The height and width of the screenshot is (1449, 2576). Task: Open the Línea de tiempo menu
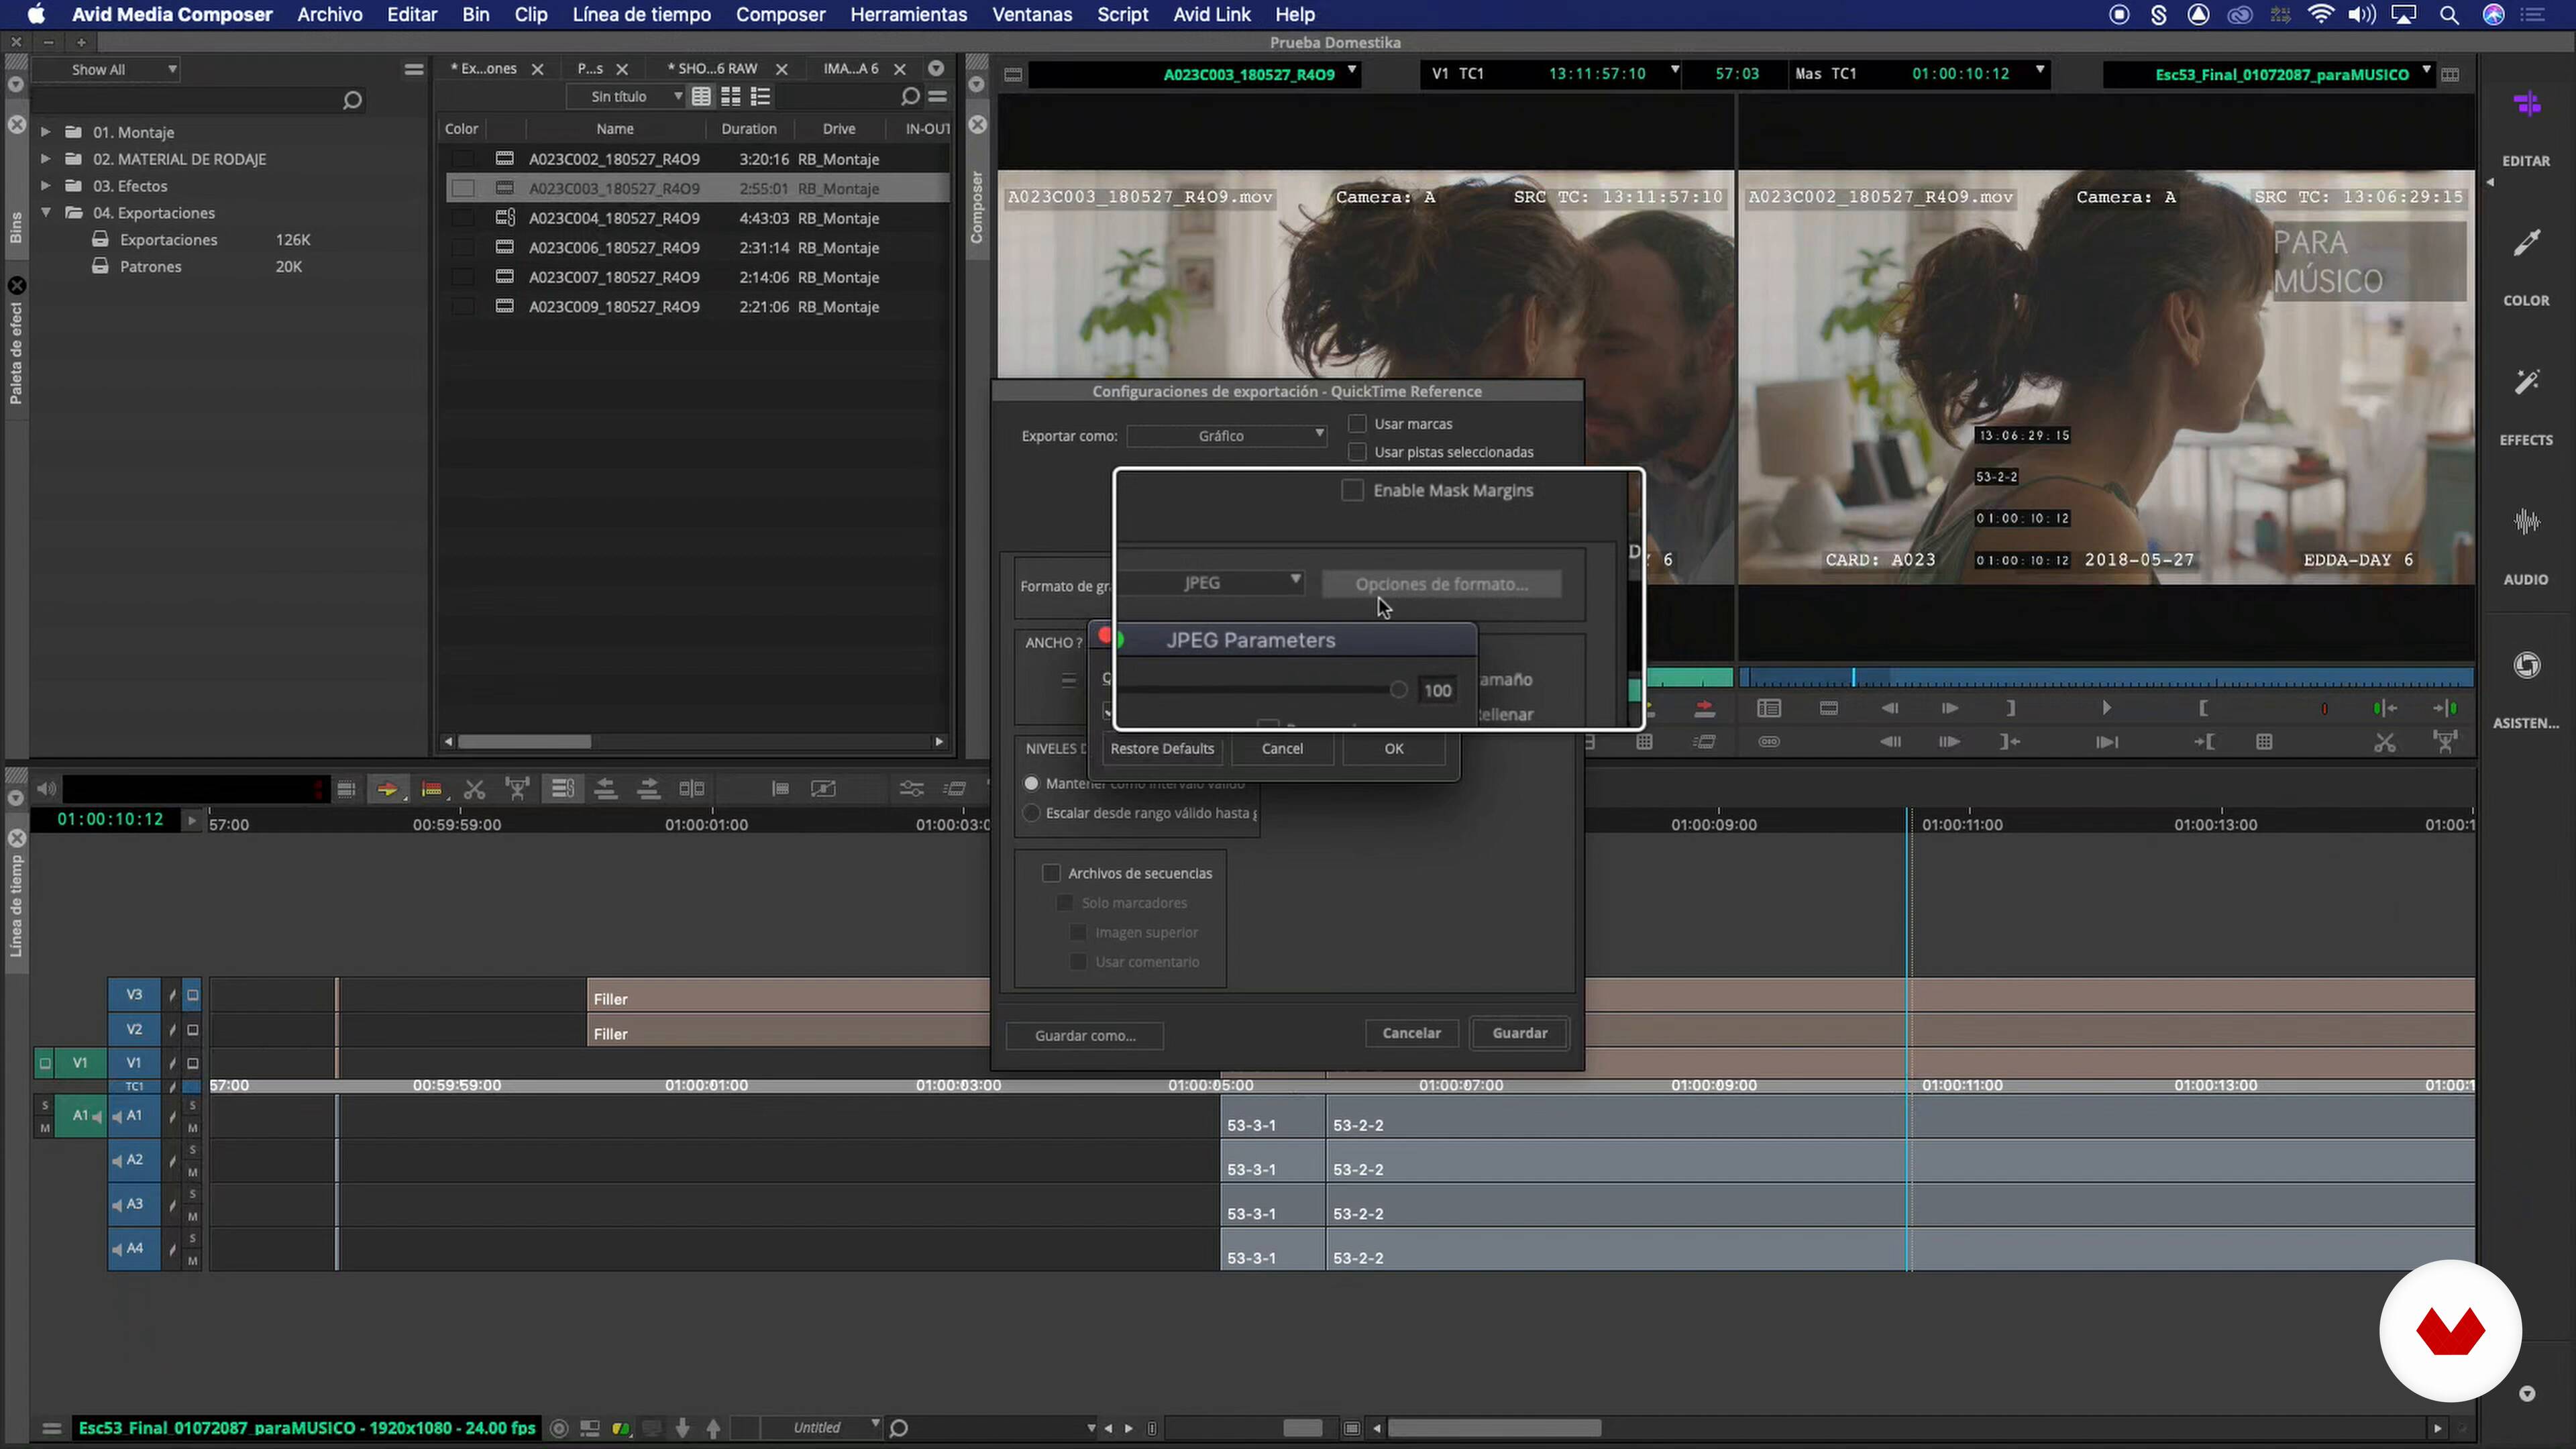(x=642, y=15)
